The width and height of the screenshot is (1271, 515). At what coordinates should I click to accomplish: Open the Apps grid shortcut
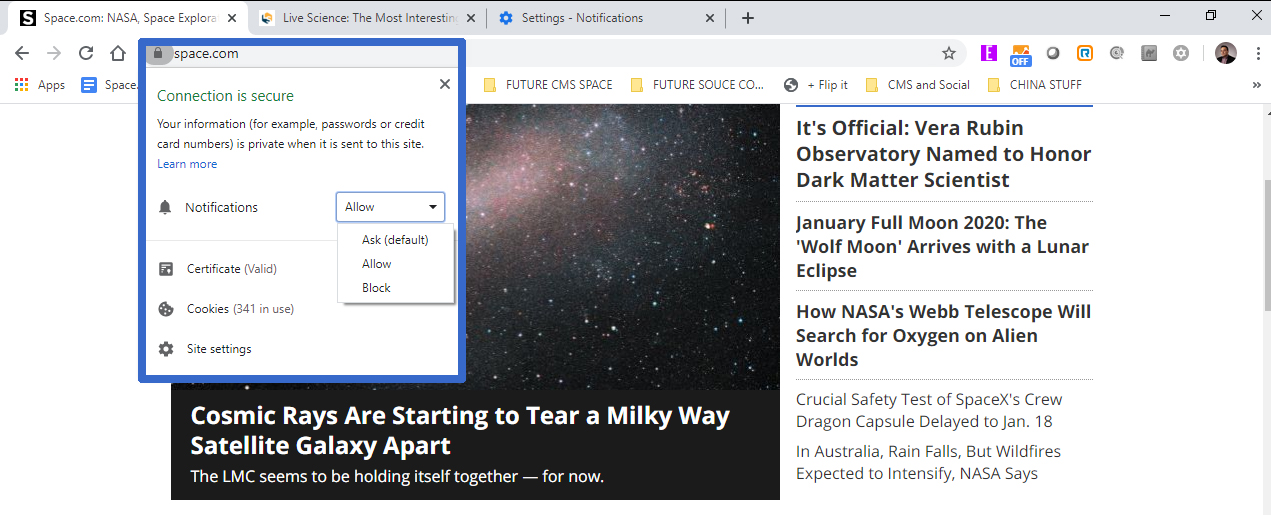[x=40, y=85]
